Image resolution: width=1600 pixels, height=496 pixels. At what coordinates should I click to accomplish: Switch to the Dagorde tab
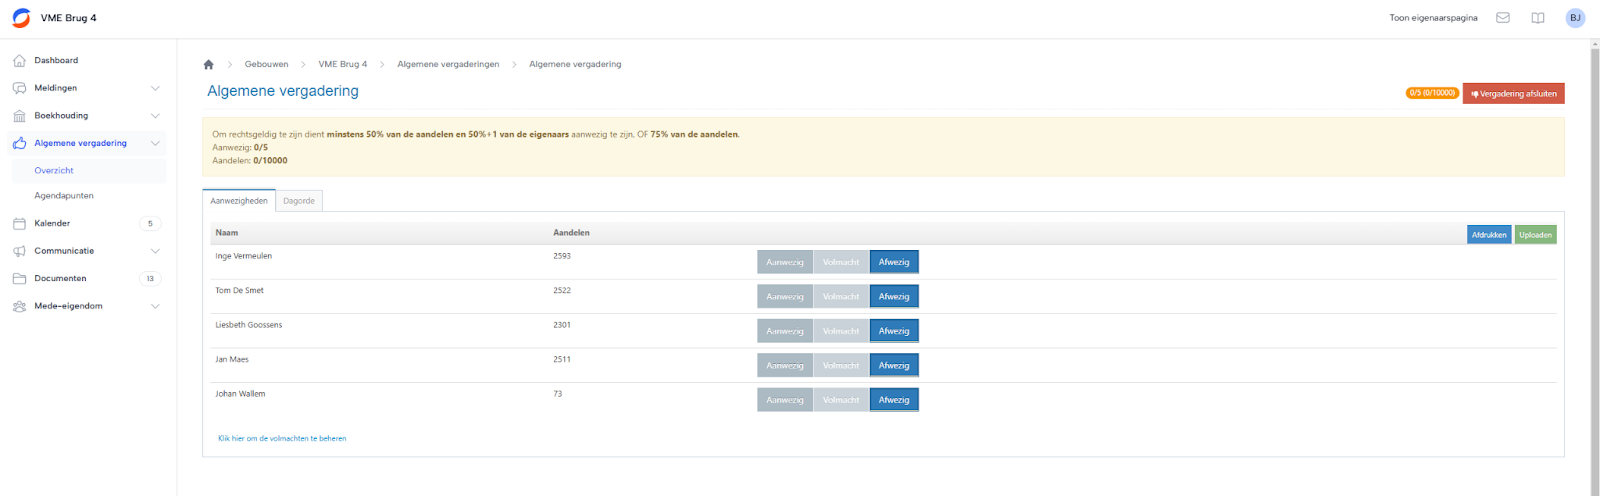(x=299, y=201)
